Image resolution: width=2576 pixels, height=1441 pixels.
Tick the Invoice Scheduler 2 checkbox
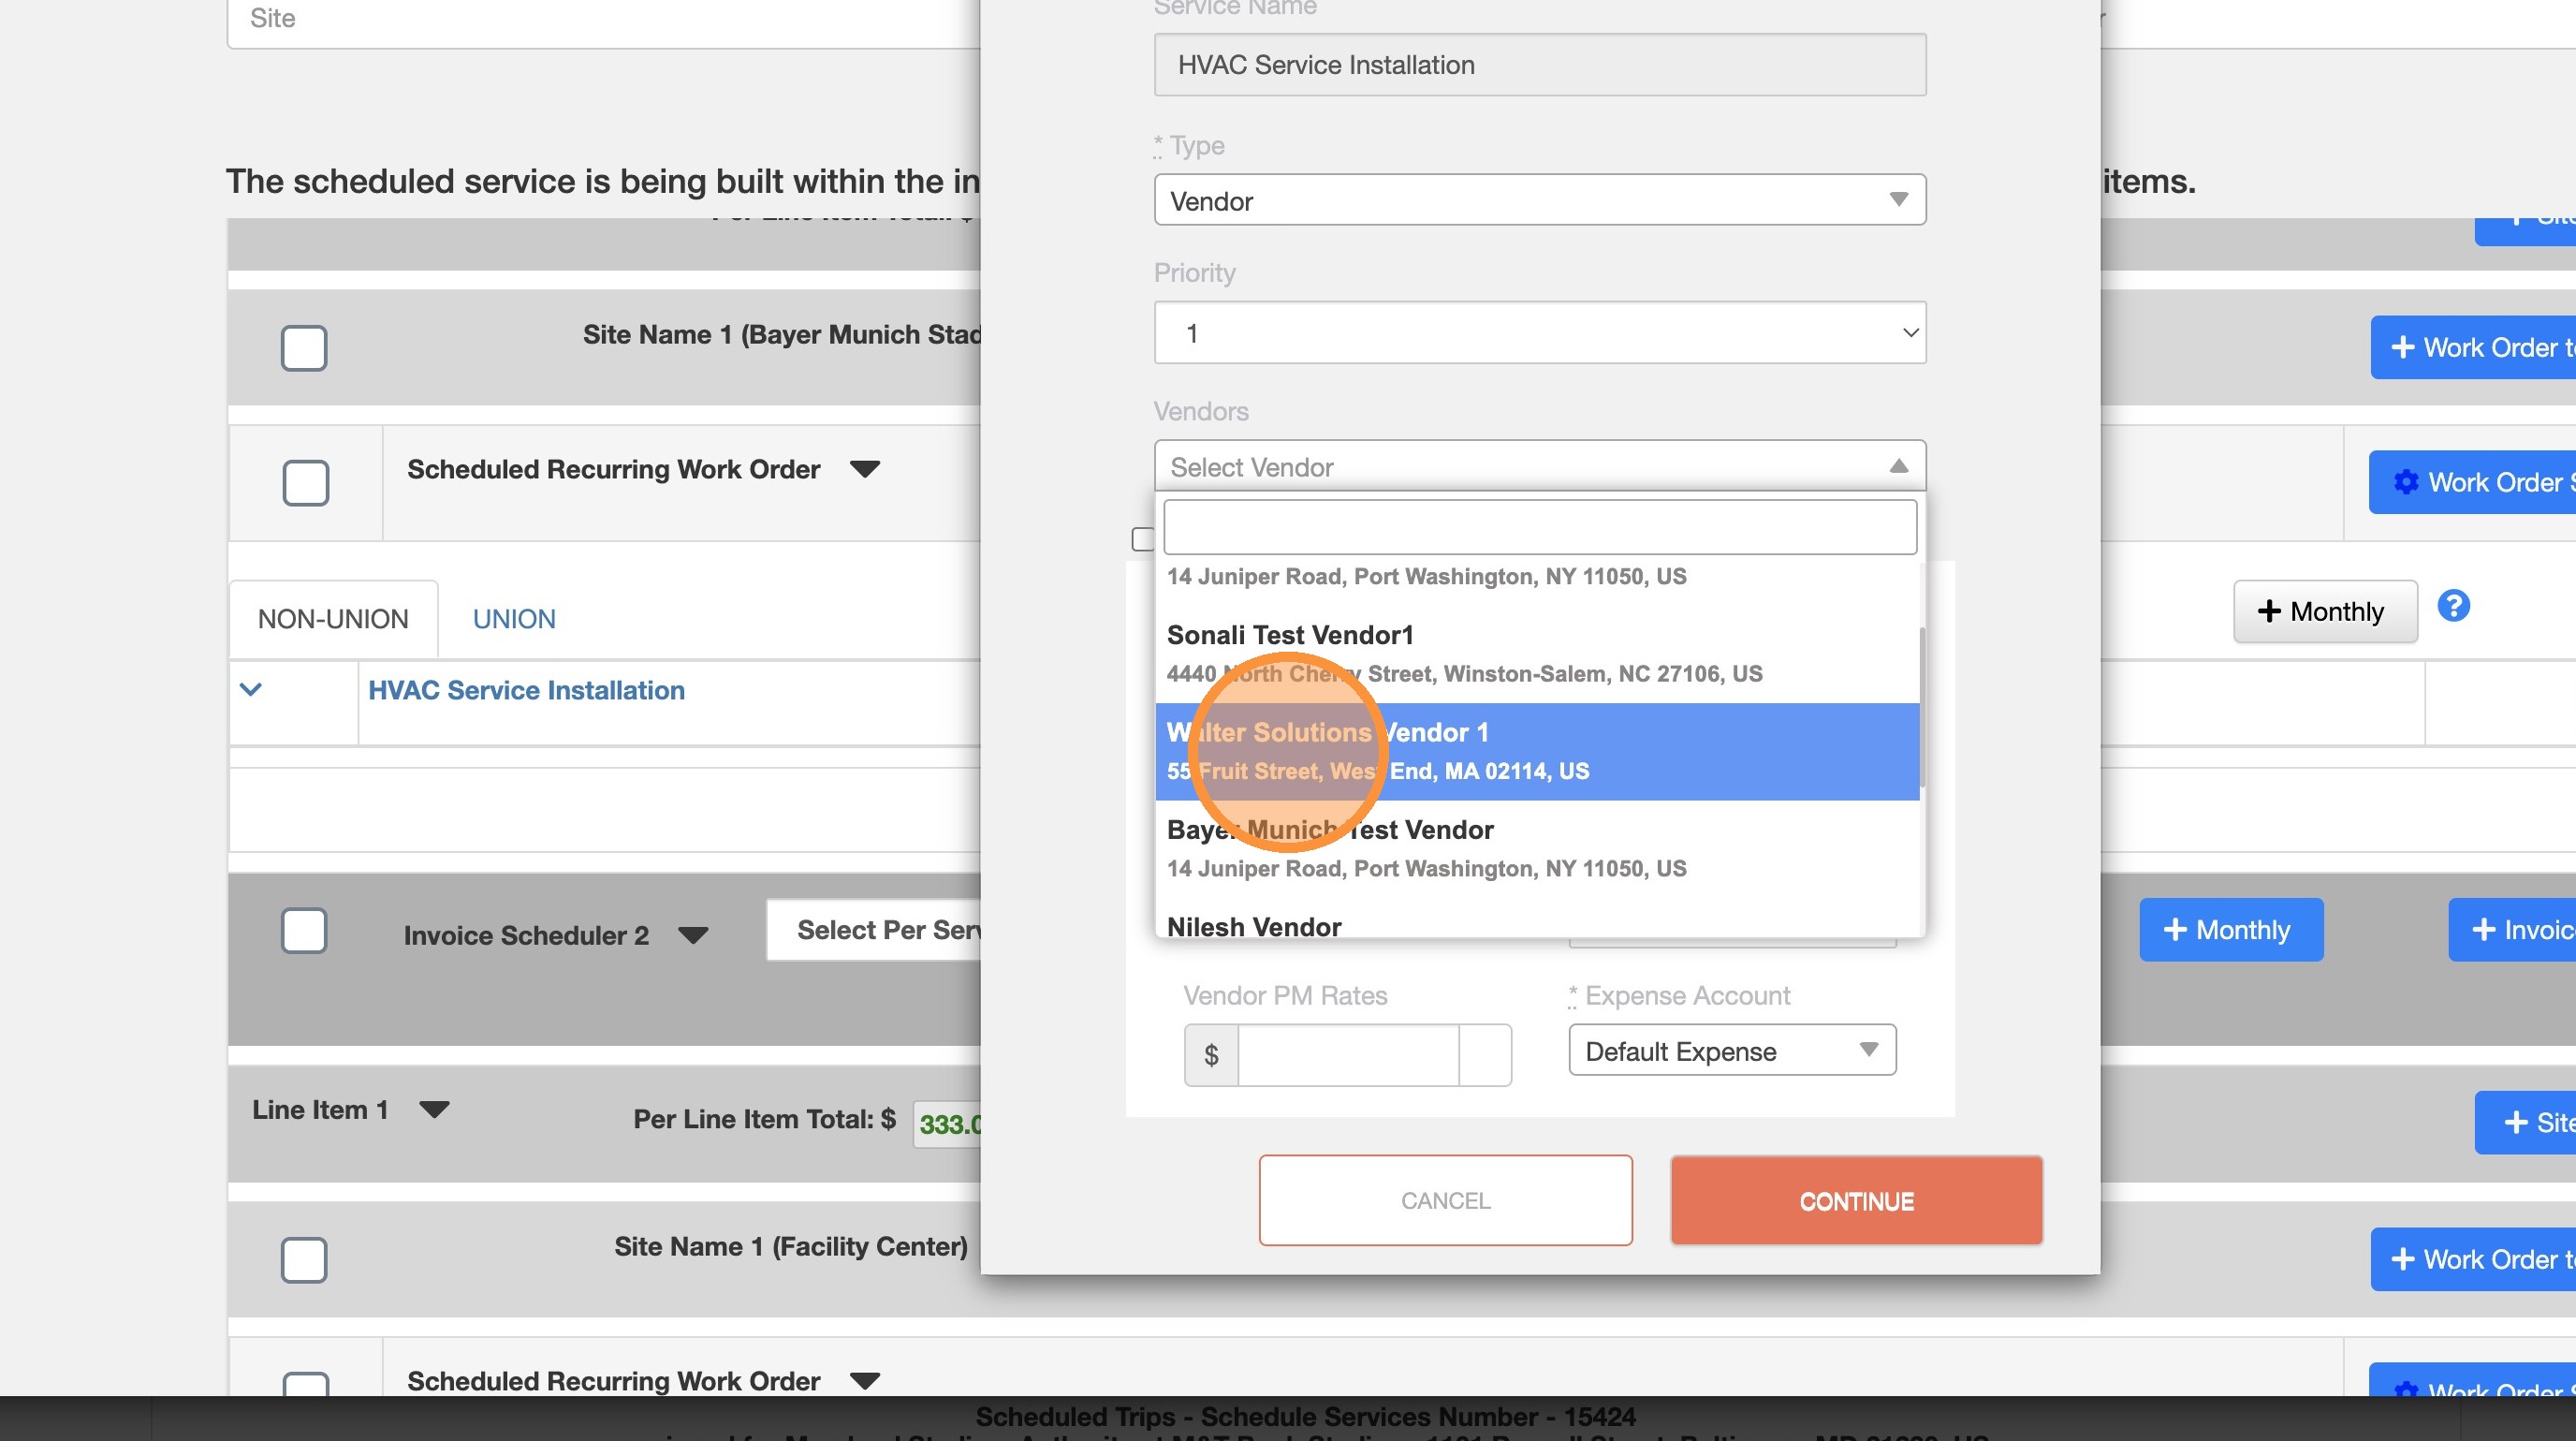click(x=304, y=931)
